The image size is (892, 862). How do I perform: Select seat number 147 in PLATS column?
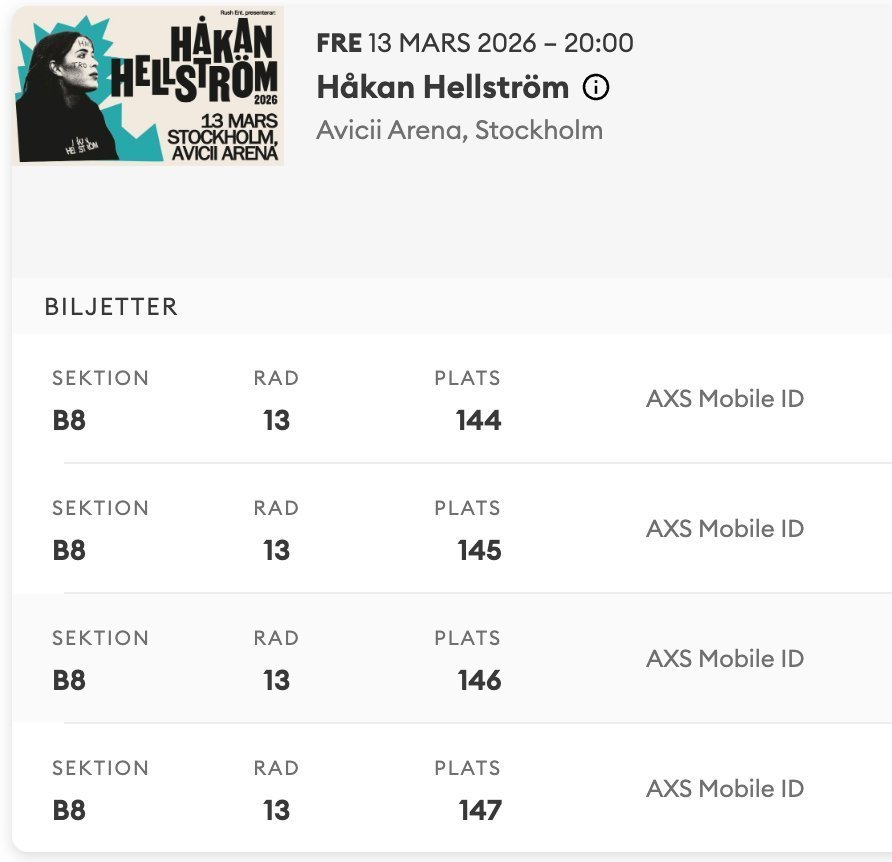[479, 811]
